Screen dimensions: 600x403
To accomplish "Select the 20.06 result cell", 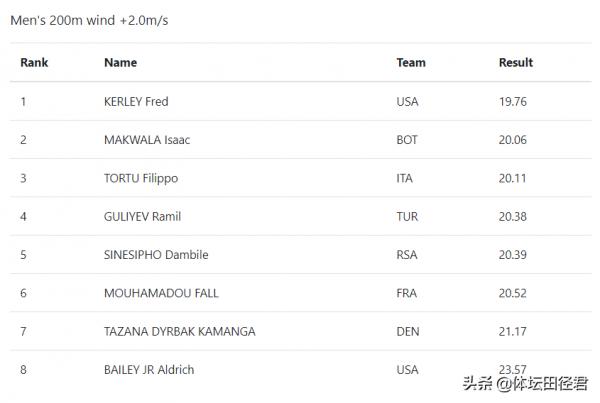I will [x=512, y=139].
